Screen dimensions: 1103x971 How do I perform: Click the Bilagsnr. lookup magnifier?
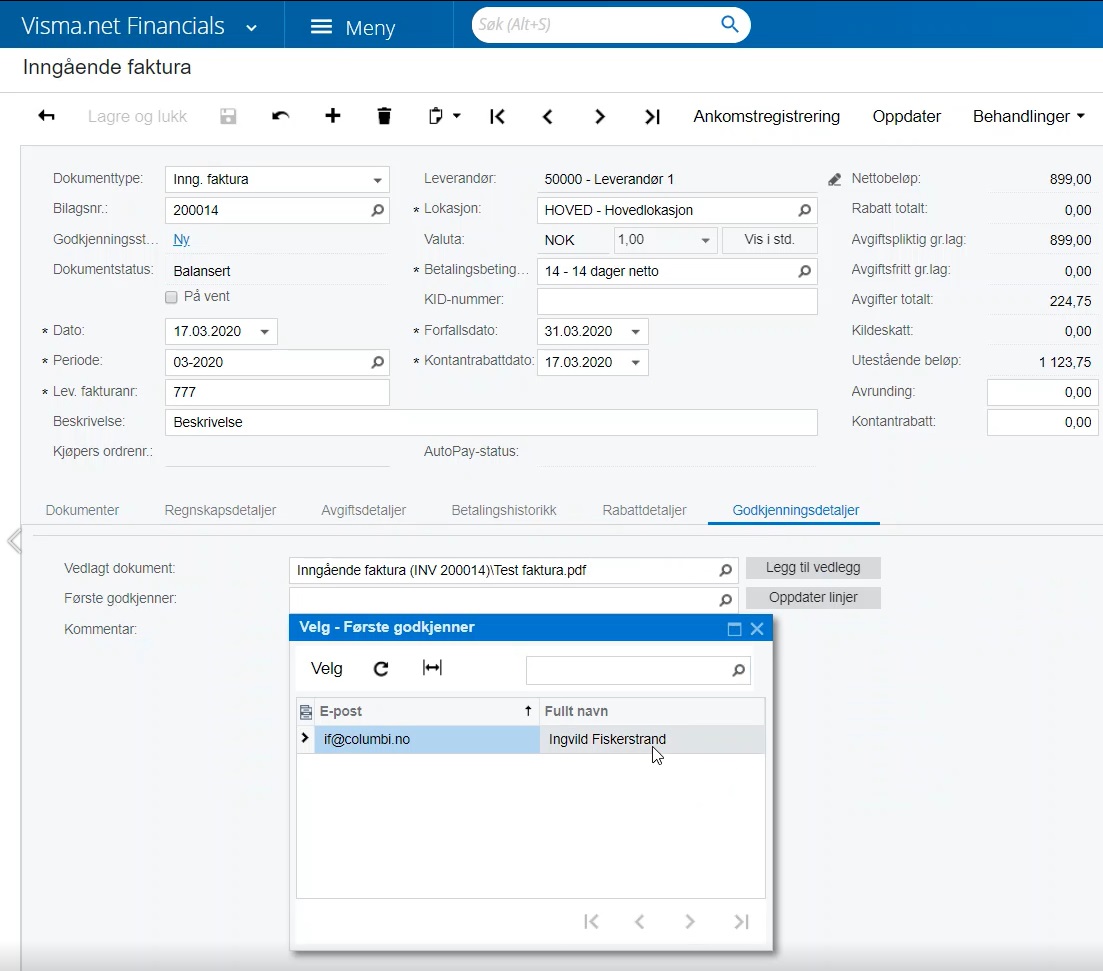click(378, 210)
